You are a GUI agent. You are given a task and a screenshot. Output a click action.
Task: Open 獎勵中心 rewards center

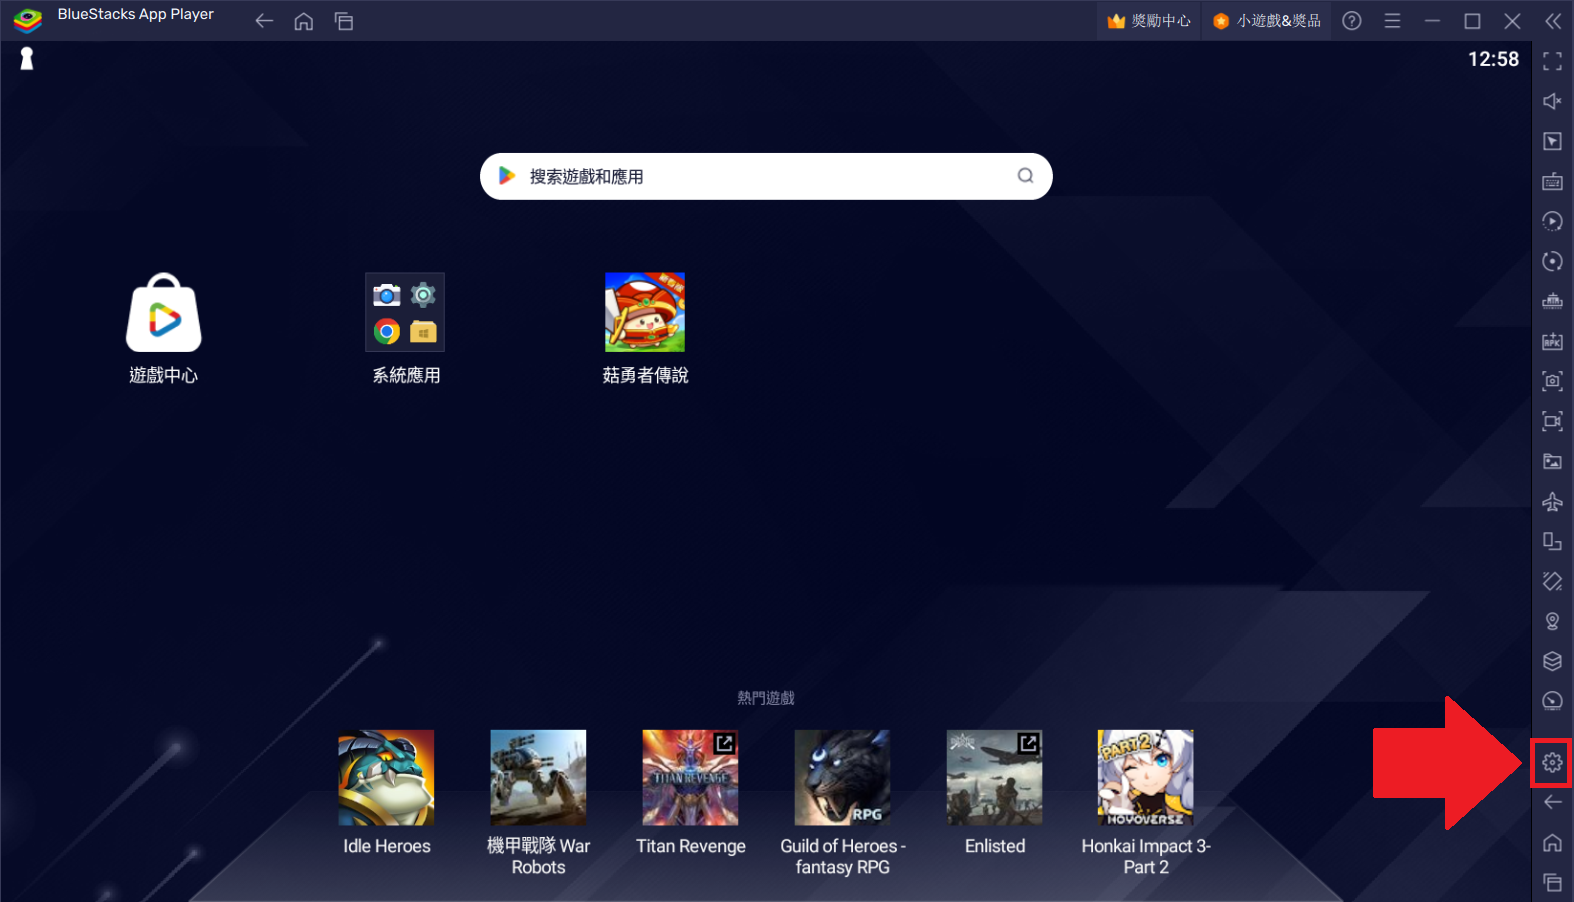point(1149,21)
